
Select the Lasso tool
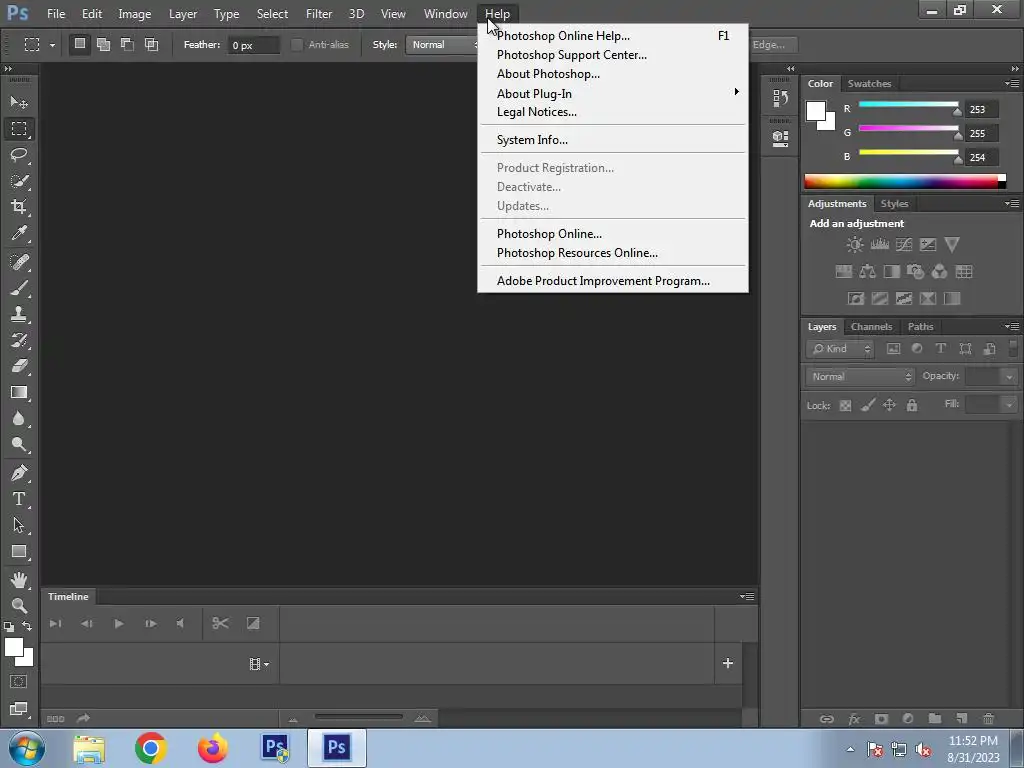(19, 155)
